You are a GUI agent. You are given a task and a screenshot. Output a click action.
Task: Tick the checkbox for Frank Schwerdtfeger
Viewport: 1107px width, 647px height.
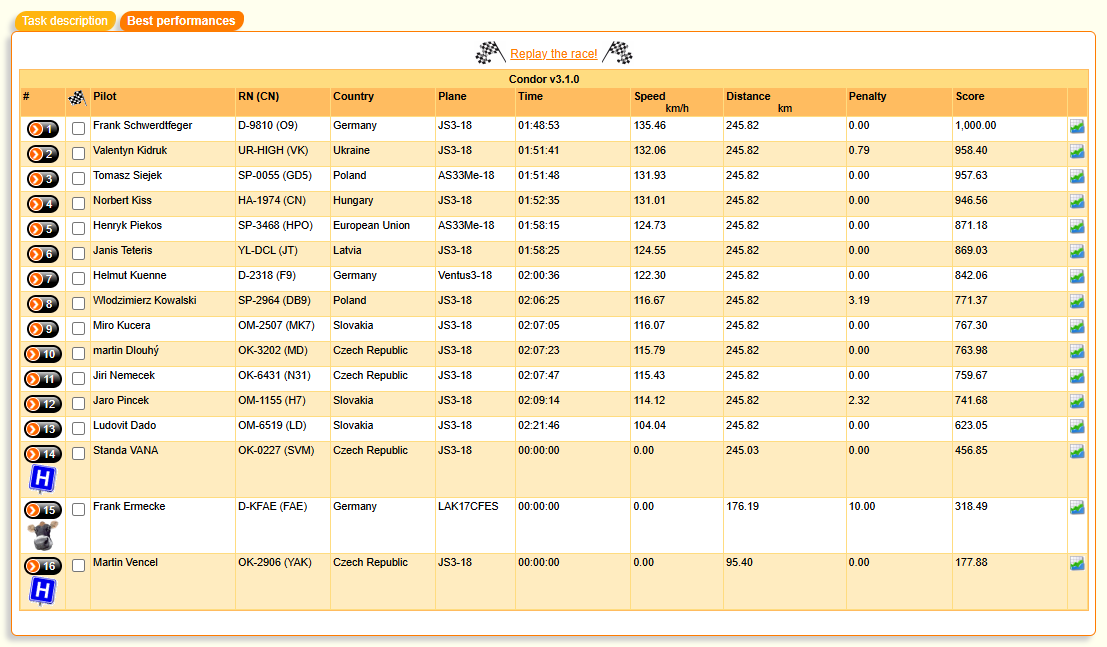pos(78,129)
